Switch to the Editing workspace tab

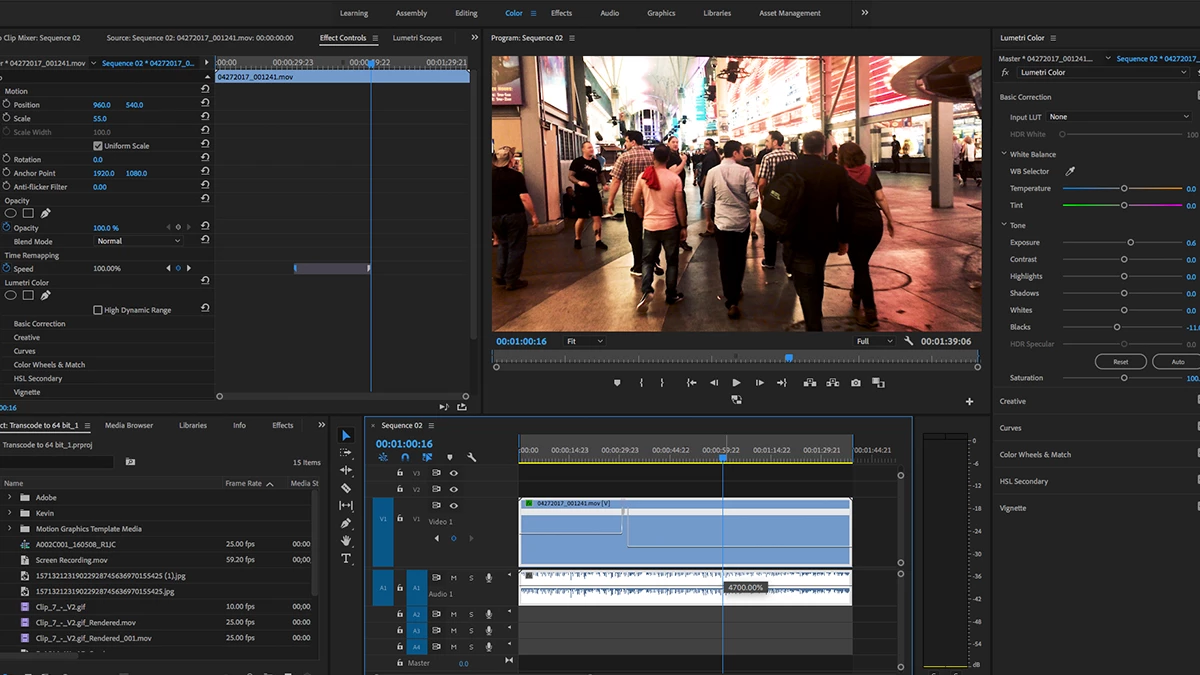[x=466, y=13]
